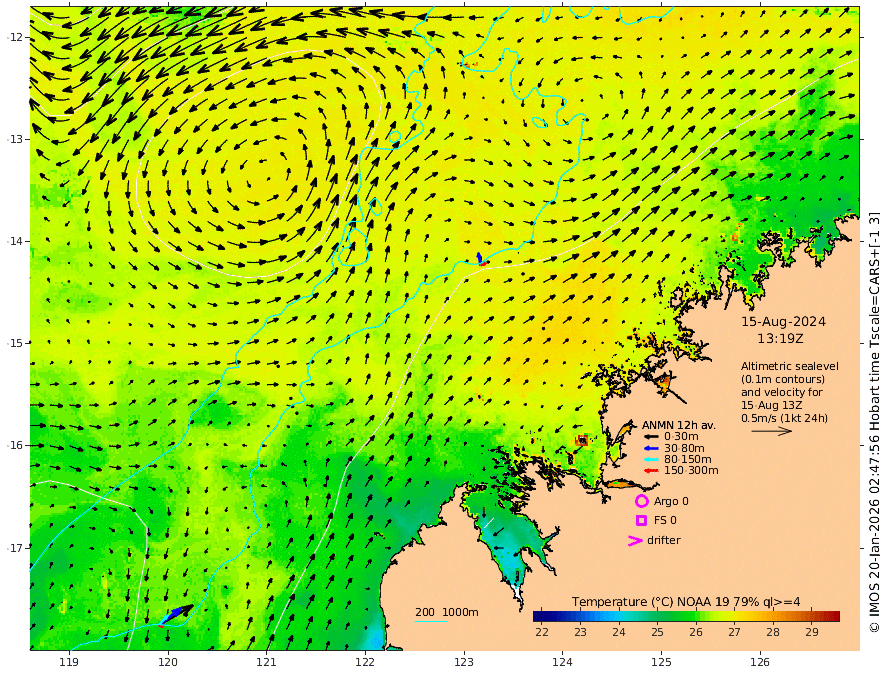Click latitude axis label '-14'
880x680 pixels.
pyautogui.click(x=15, y=241)
